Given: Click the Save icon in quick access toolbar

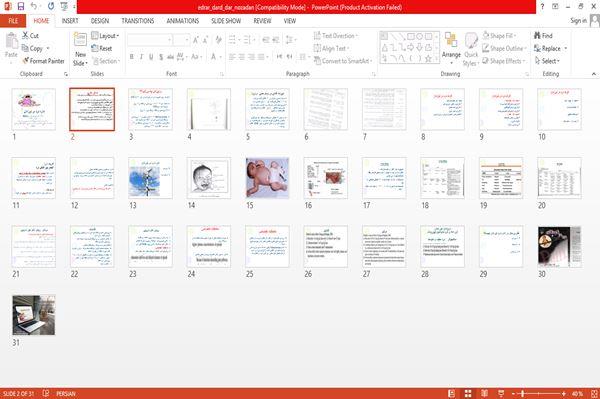Looking at the screenshot, I should tap(21, 6).
